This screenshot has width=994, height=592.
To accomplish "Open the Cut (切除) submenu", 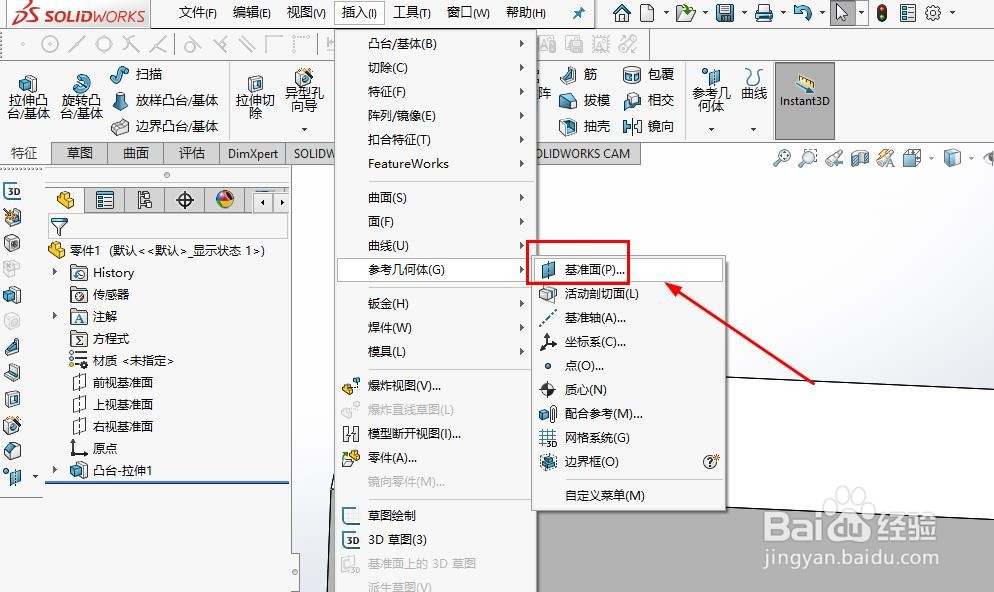I will (436, 68).
